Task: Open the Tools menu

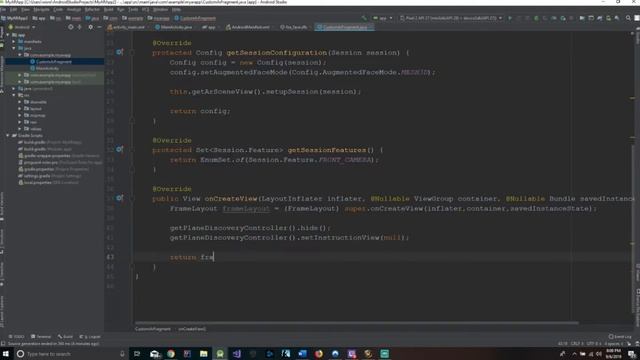Action: point(133,9)
